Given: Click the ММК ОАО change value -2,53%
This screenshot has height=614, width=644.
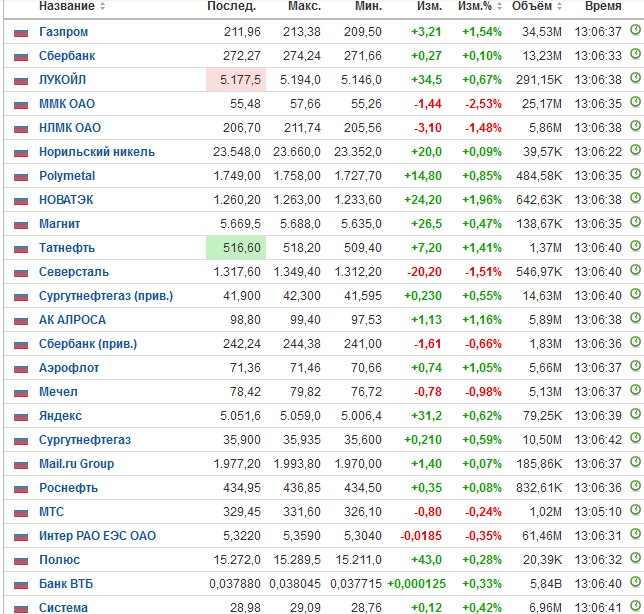Looking at the screenshot, I should click(x=483, y=104).
